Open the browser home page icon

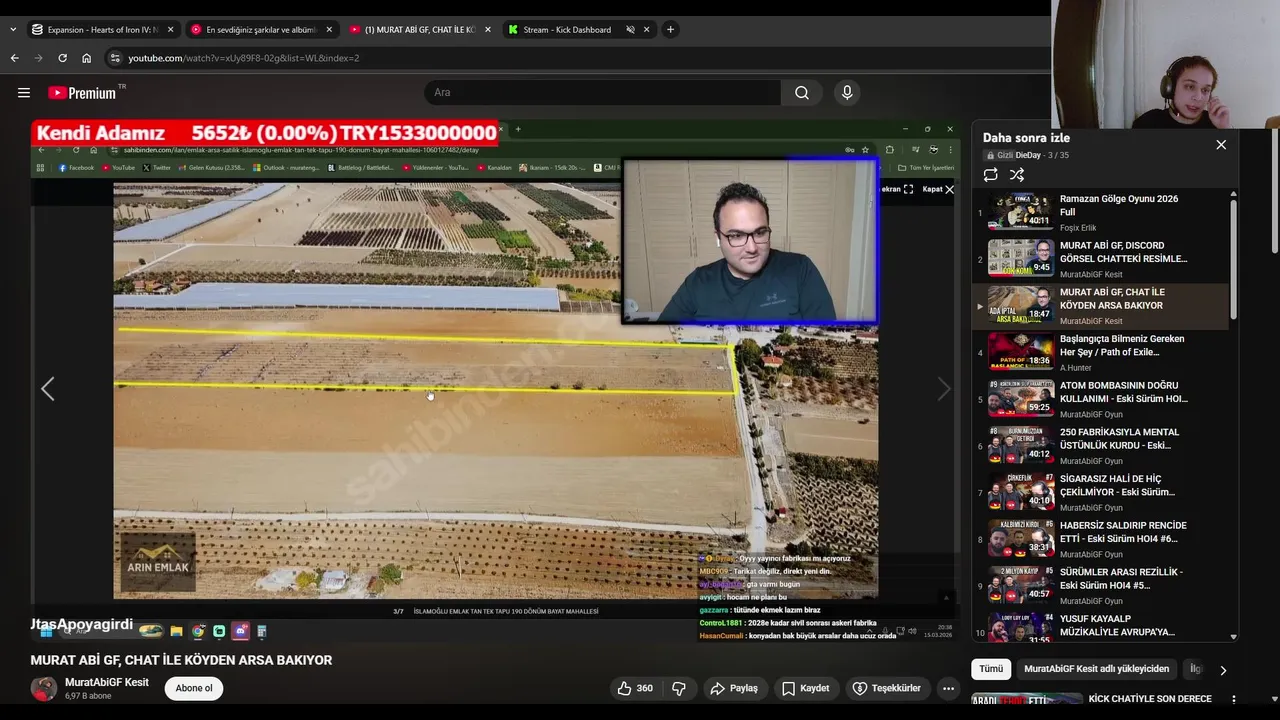tap(86, 58)
